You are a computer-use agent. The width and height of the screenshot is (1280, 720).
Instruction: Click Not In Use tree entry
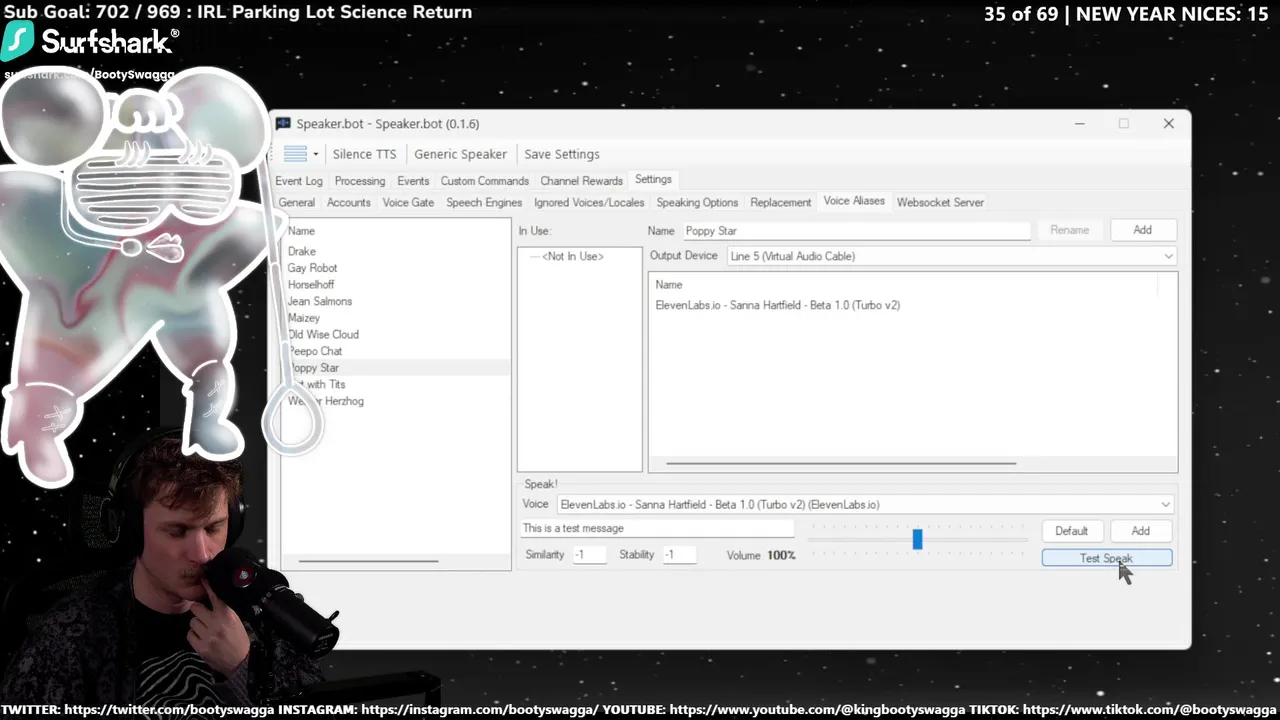pos(572,257)
